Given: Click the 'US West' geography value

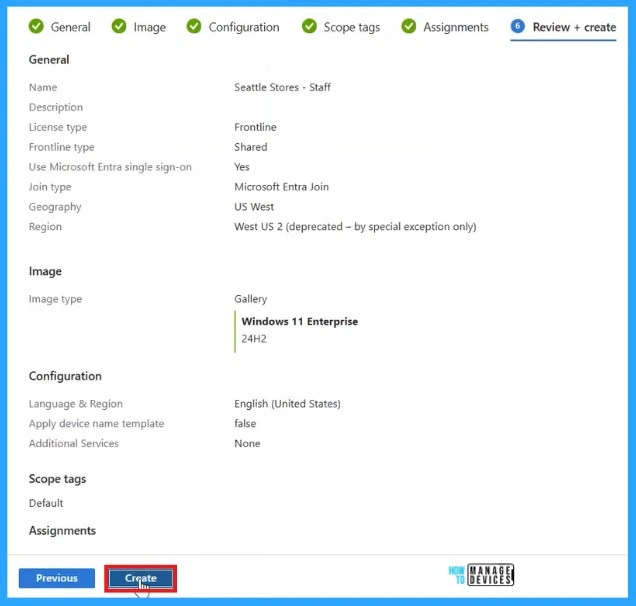Looking at the screenshot, I should pyautogui.click(x=254, y=206).
